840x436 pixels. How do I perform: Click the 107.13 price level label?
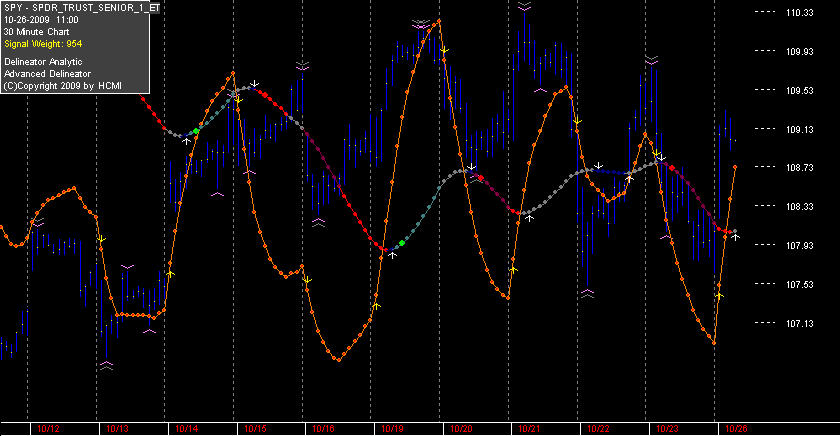click(x=799, y=324)
